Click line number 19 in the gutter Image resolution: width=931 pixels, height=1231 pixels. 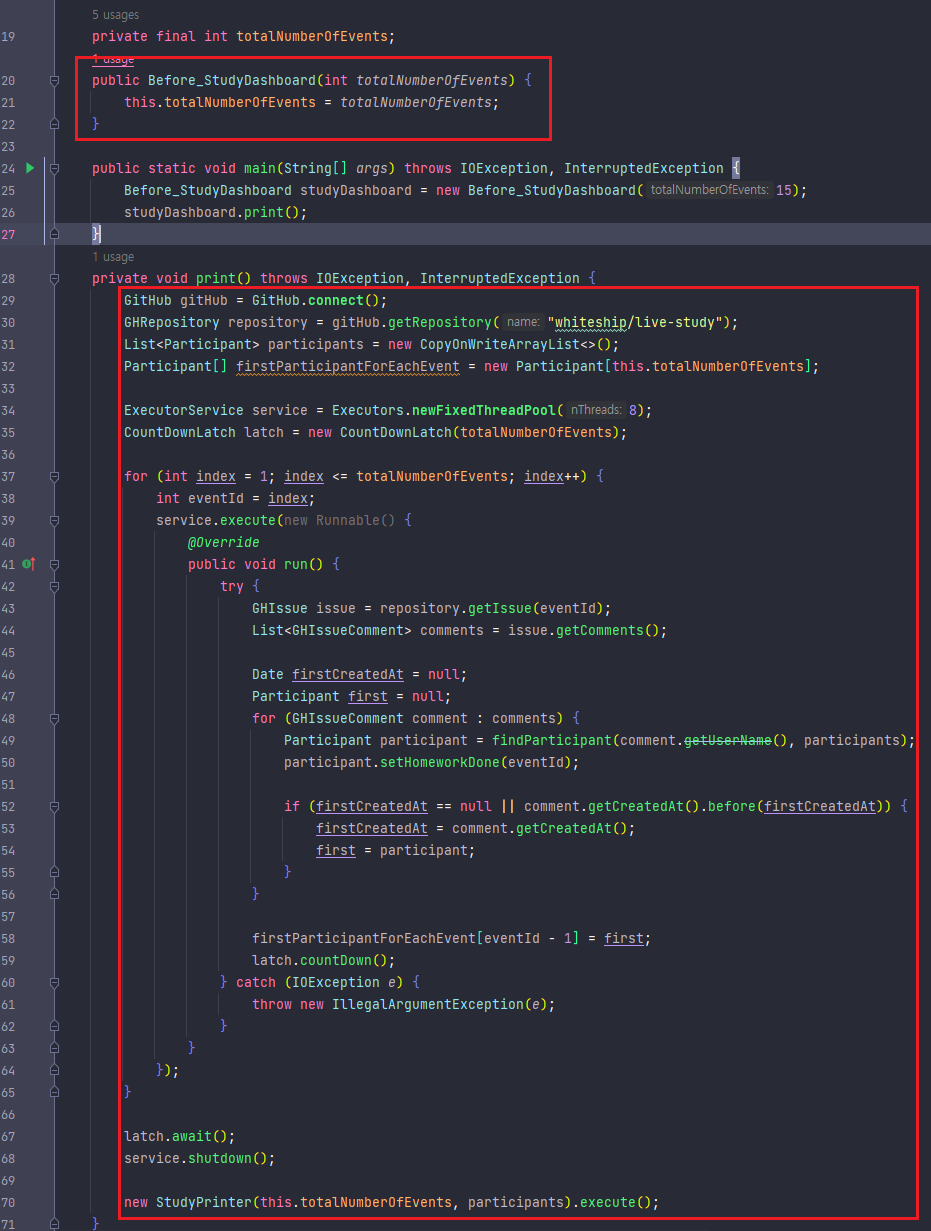tap(8, 36)
